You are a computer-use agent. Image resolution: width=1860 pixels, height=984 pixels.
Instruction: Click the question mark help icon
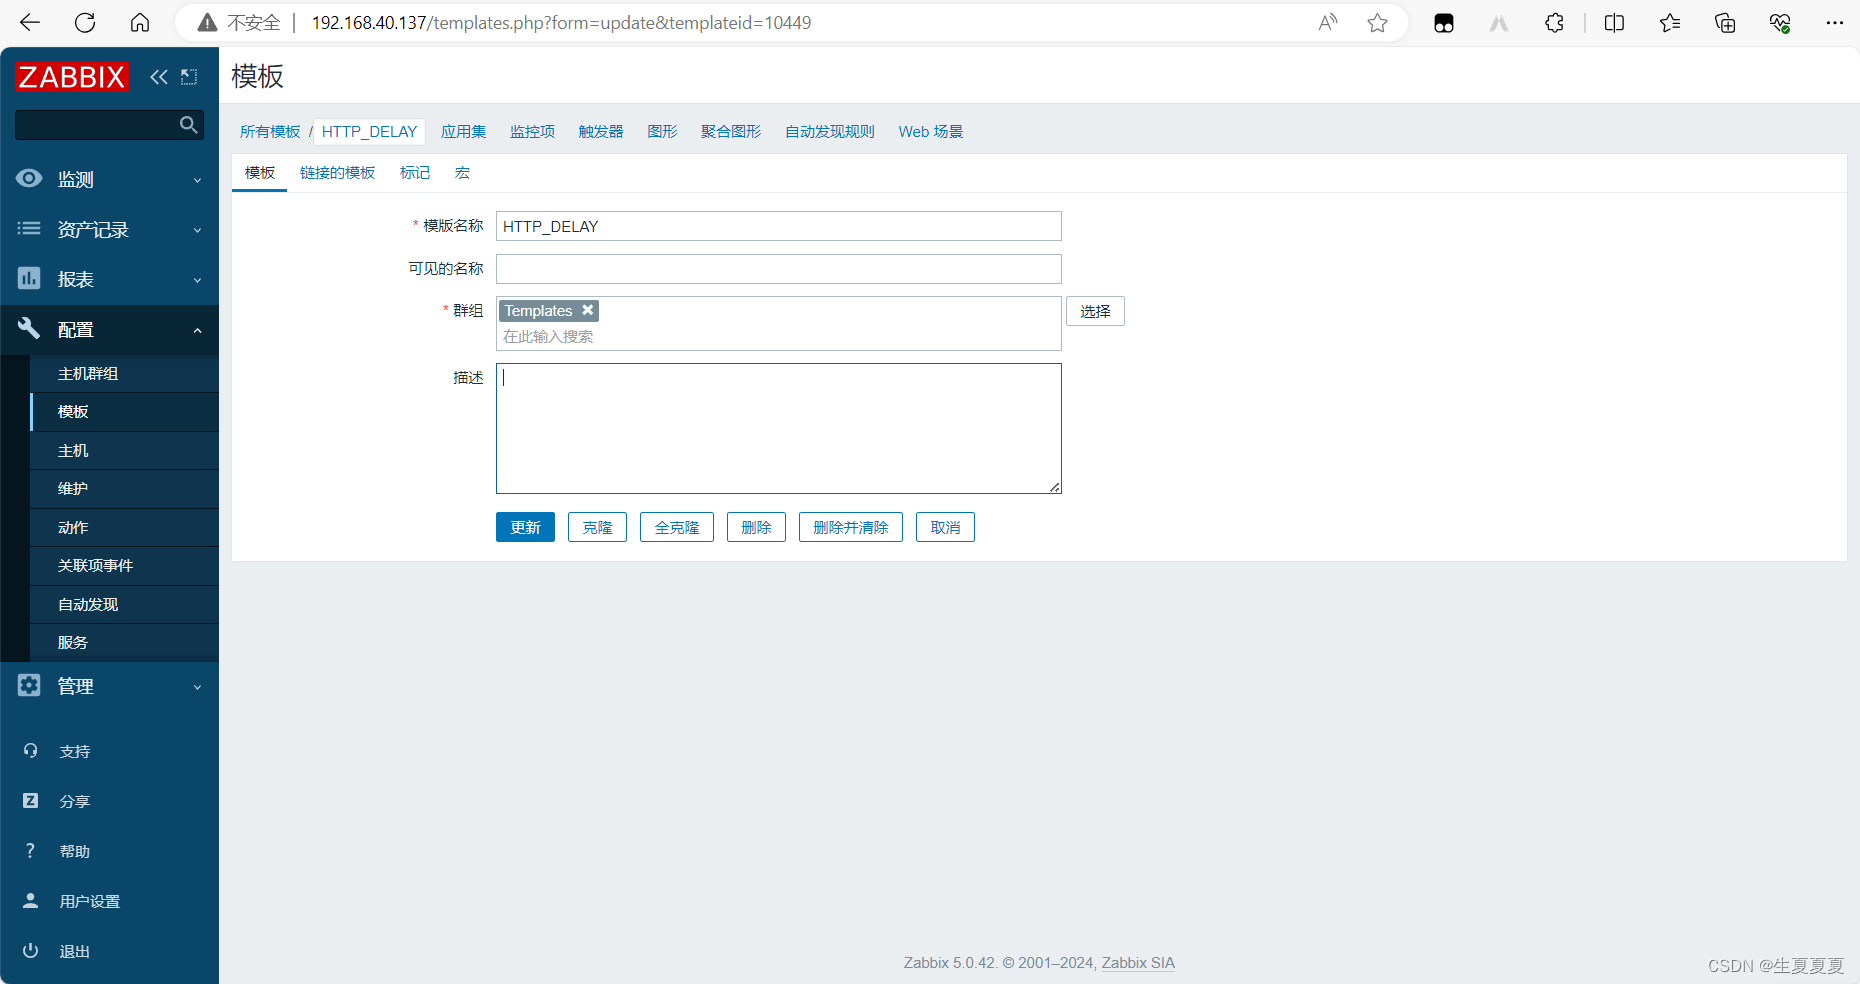coord(31,850)
